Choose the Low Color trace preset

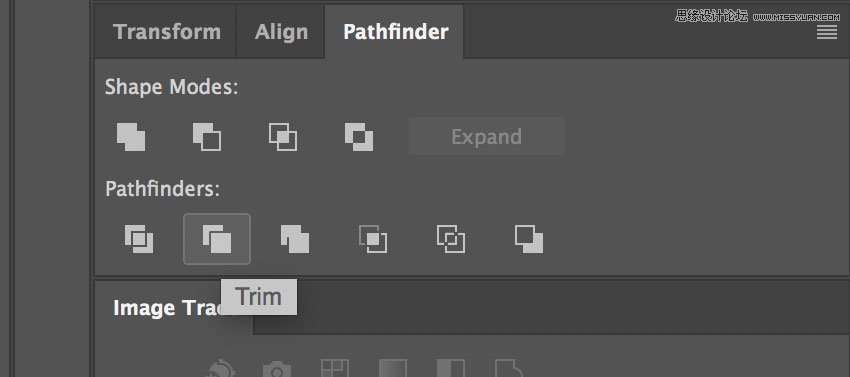[335, 368]
